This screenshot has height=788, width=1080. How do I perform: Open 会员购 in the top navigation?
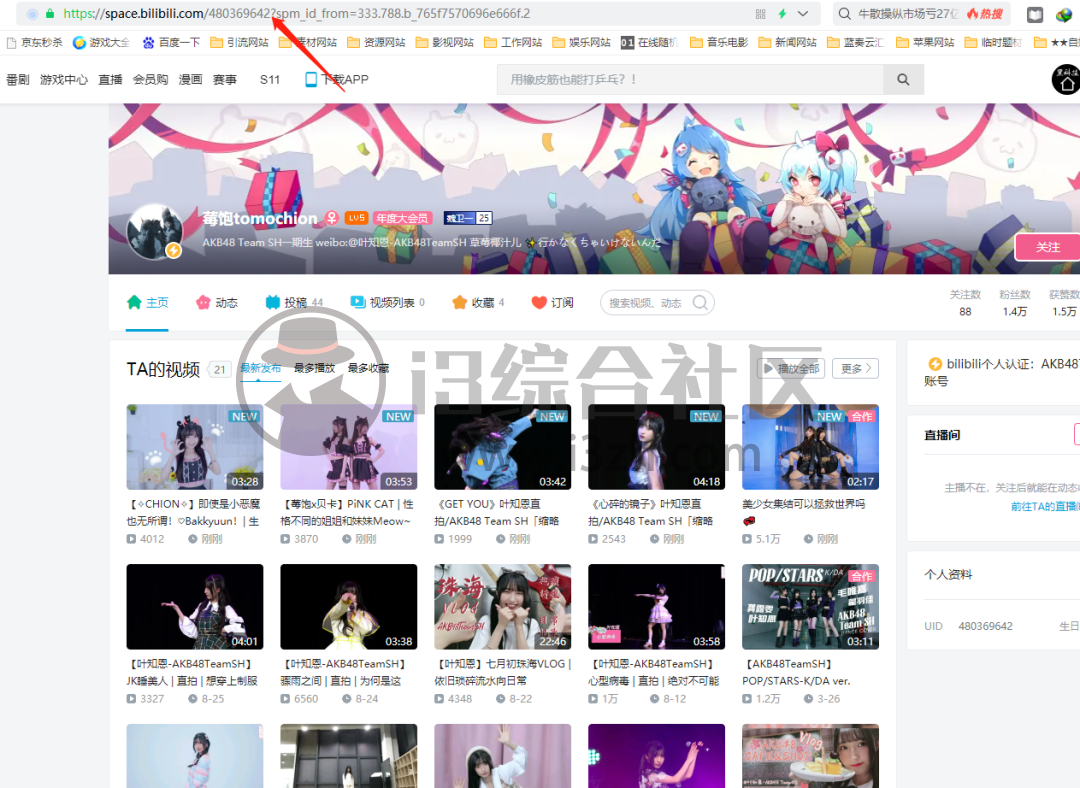[150, 80]
